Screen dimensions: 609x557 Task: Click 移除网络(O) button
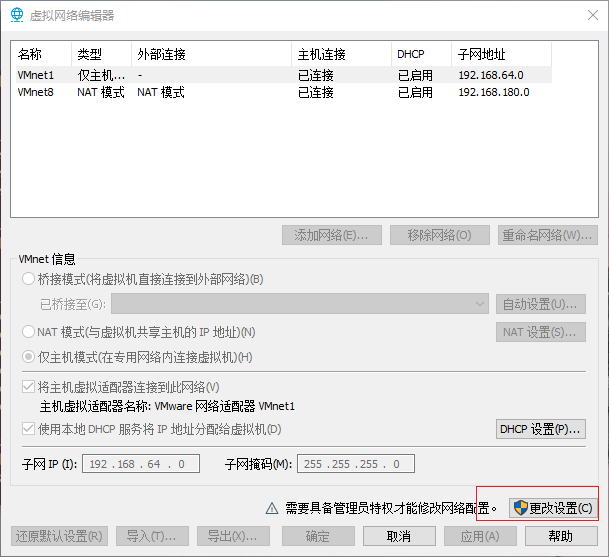[x=440, y=235]
